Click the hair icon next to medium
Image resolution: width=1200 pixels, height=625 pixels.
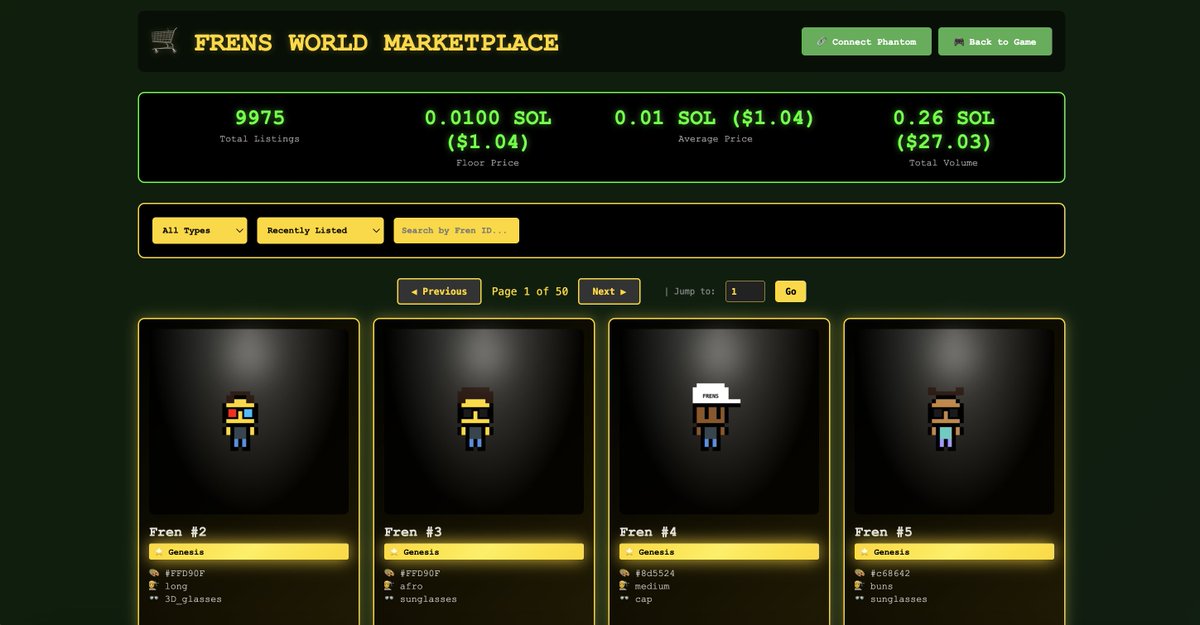point(624,586)
